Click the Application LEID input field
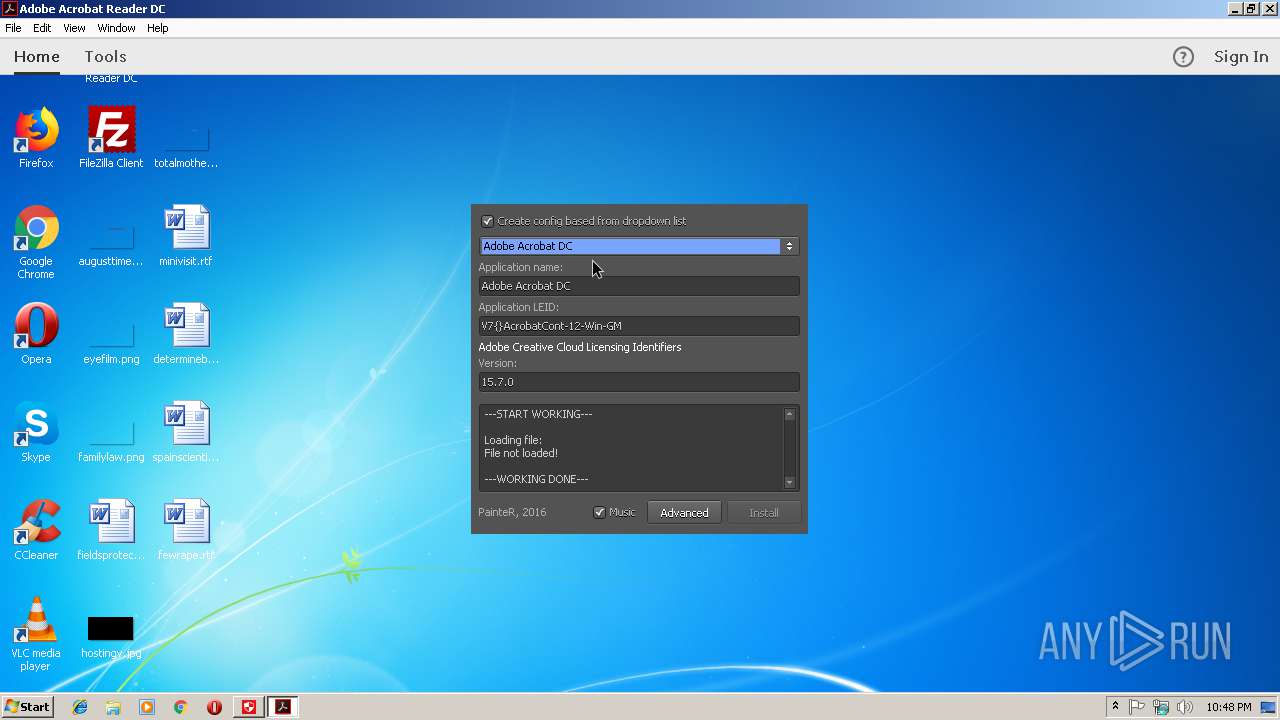Image resolution: width=1280 pixels, height=720 pixels. pyautogui.click(x=639, y=326)
